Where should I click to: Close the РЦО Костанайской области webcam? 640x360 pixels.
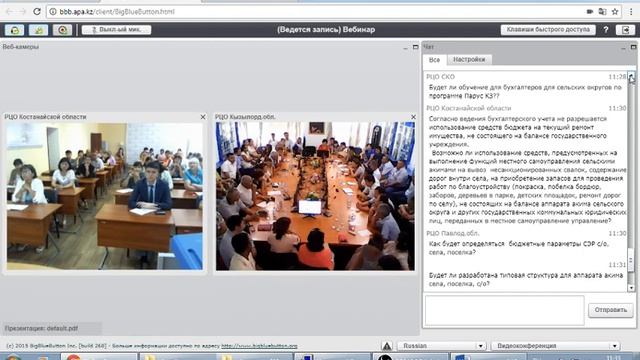(x=203, y=117)
